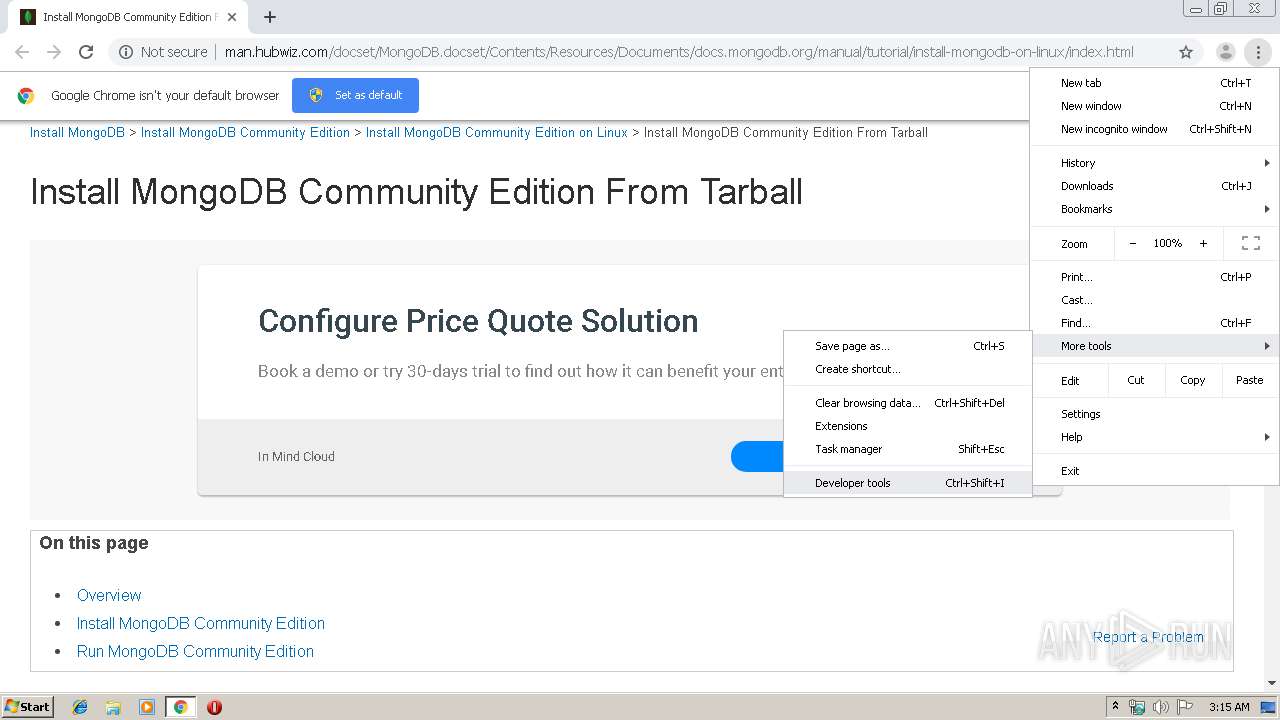Click the Action Center flag tray icon
Viewport: 1280px width, 720px height.
(x=1184, y=707)
